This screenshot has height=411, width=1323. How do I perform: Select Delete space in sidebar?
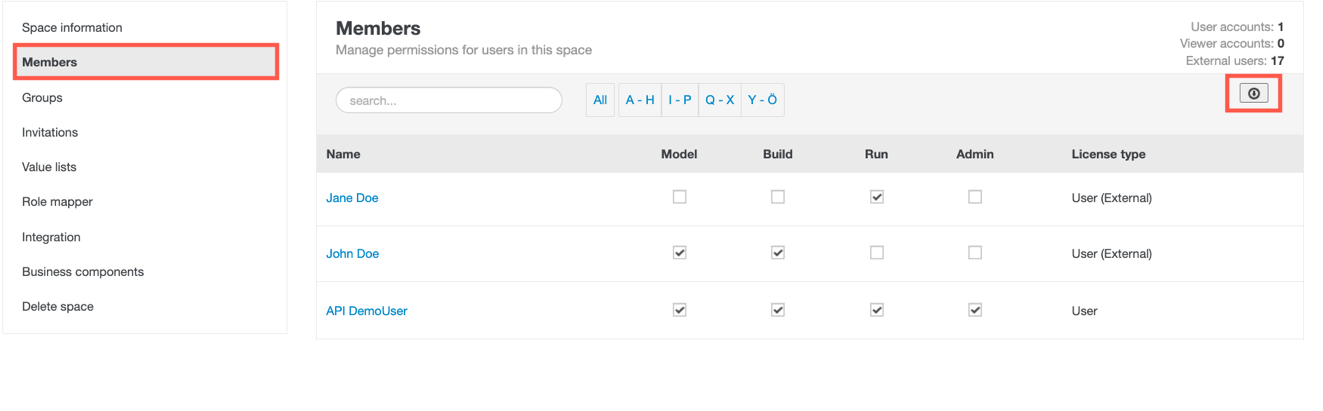(x=58, y=307)
